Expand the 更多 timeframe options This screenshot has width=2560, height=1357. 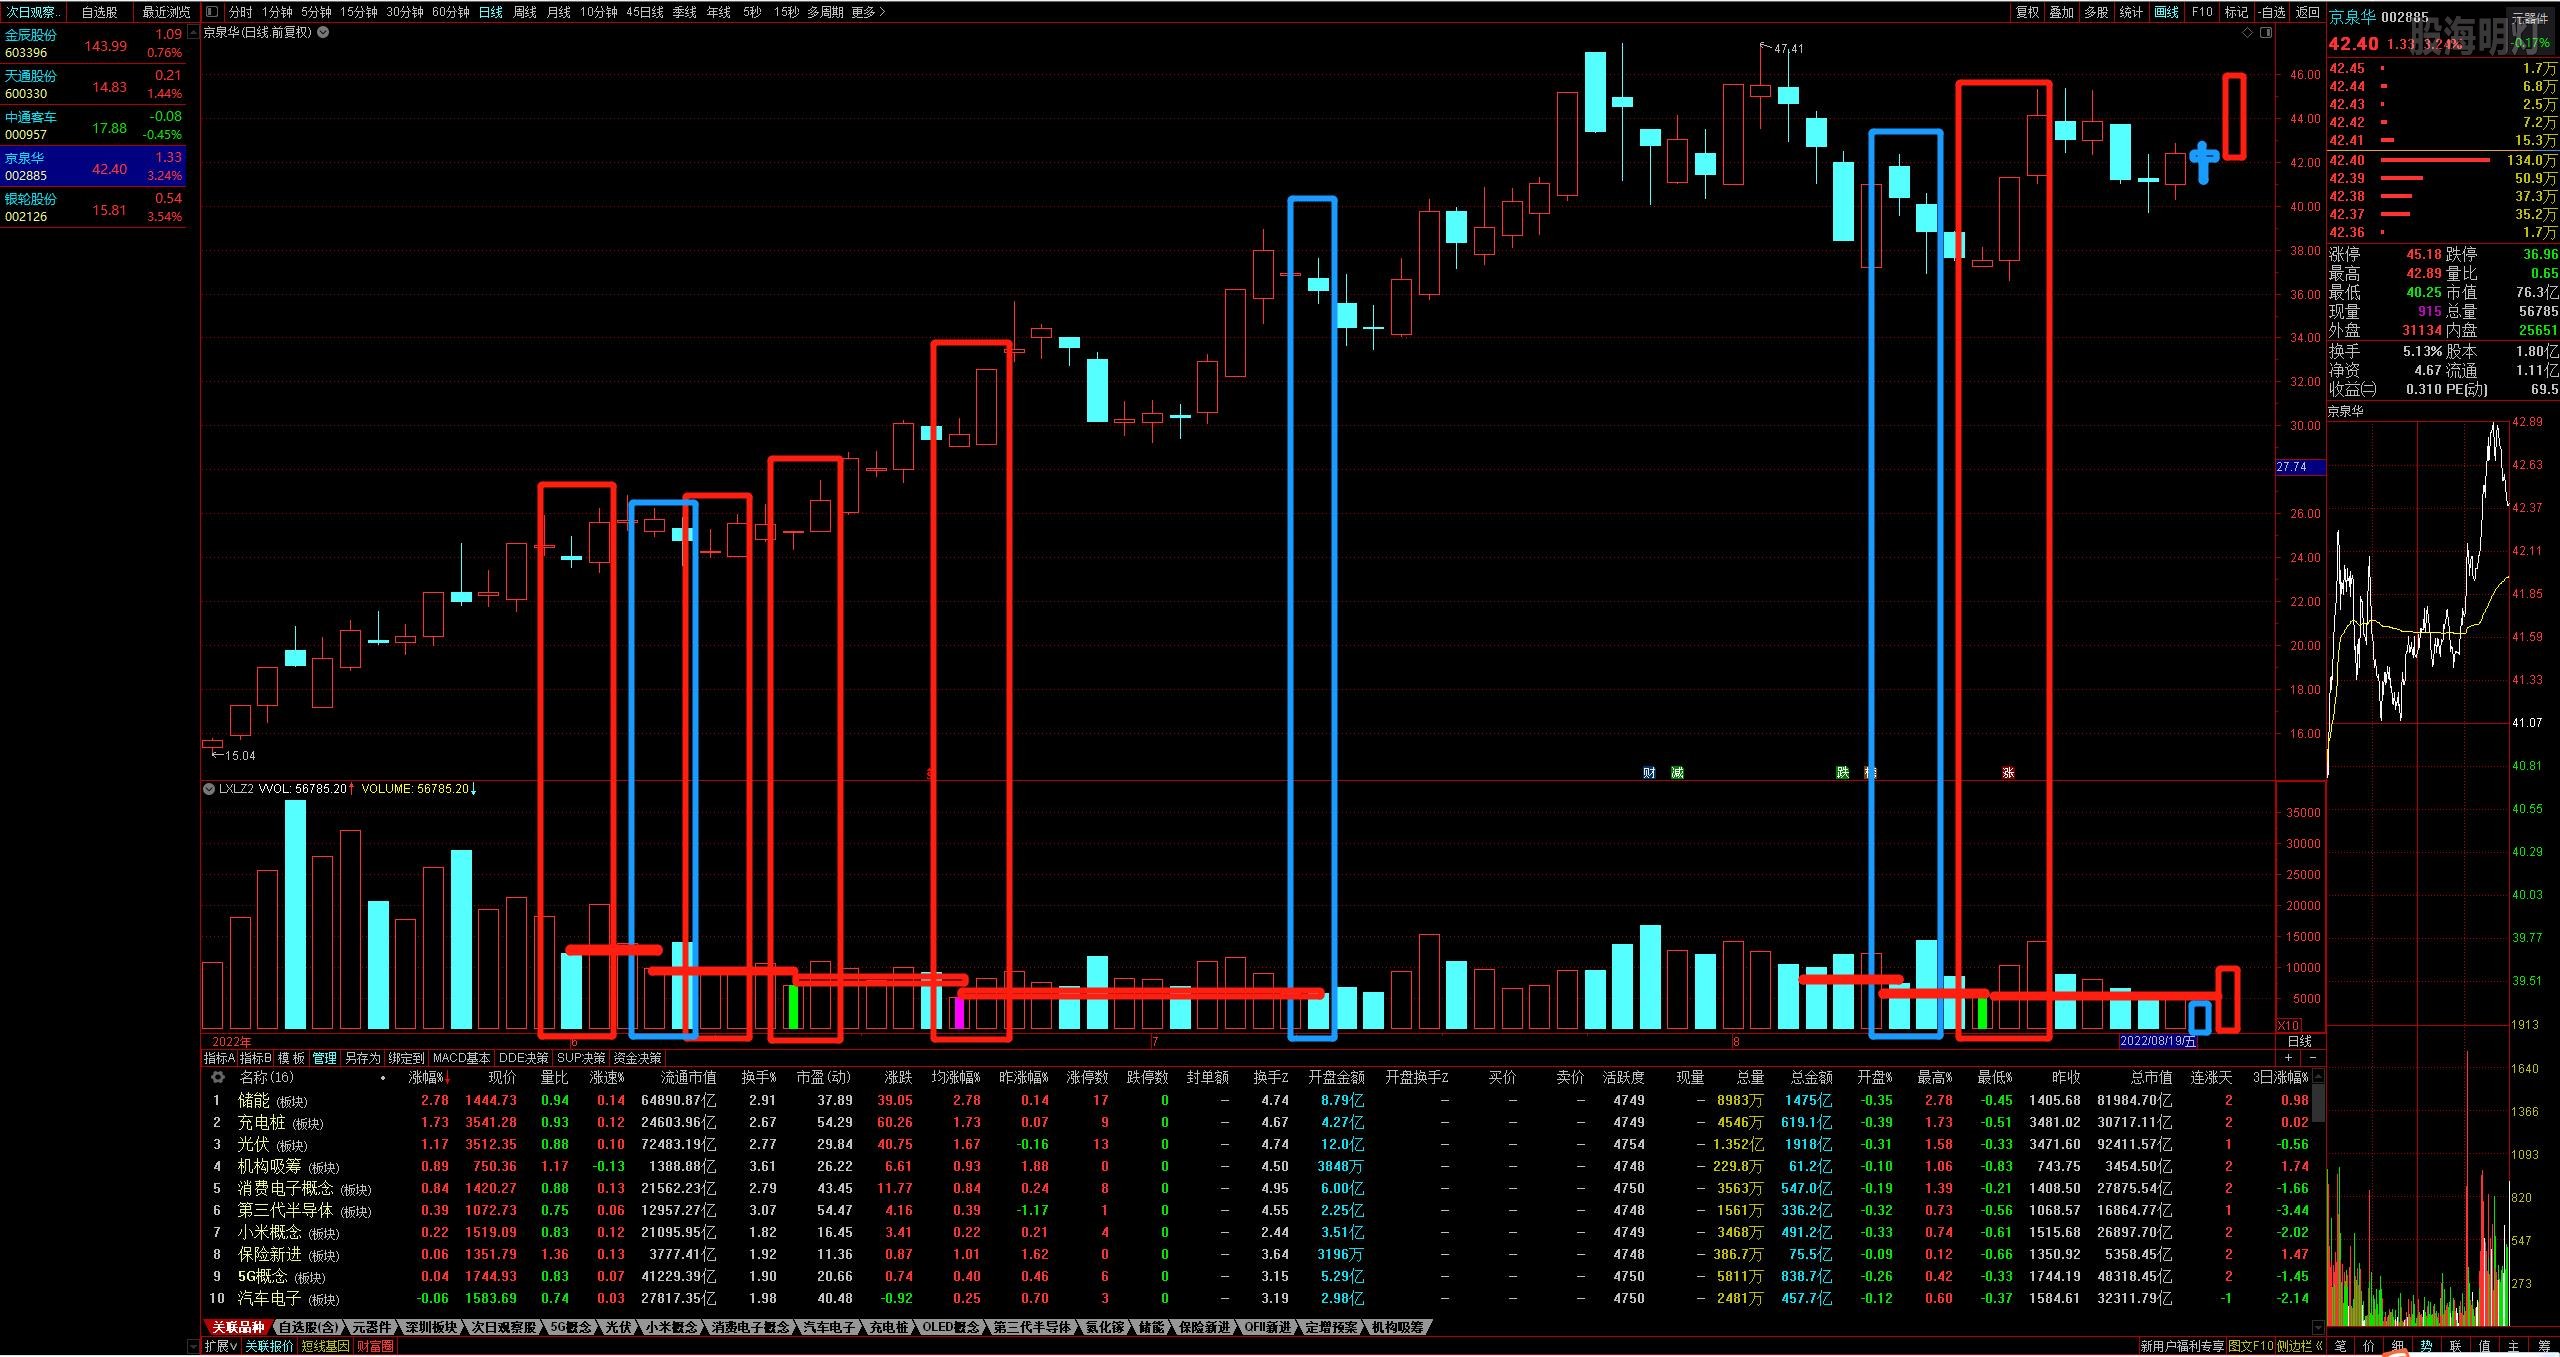click(x=868, y=12)
